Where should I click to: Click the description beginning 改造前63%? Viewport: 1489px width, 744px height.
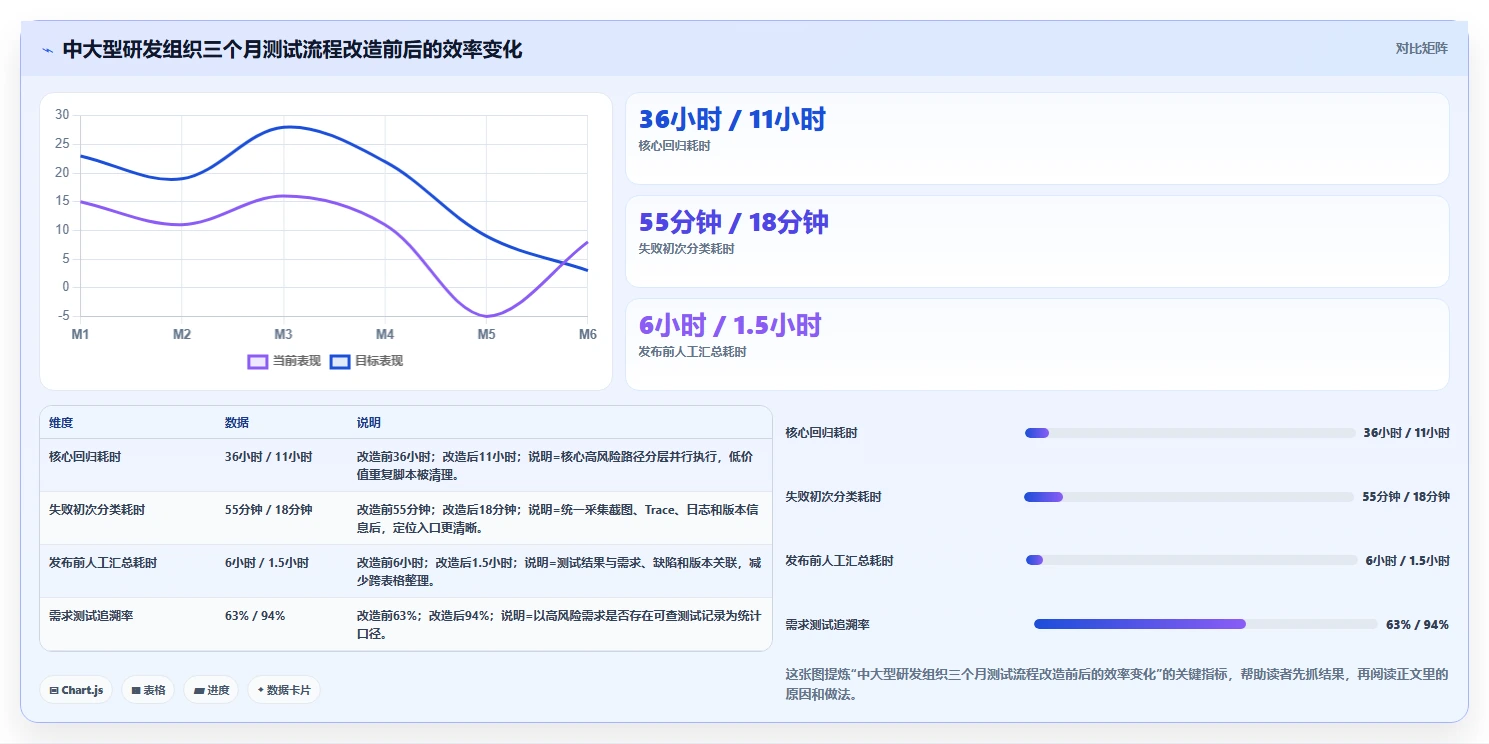pyautogui.click(x=559, y=625)
